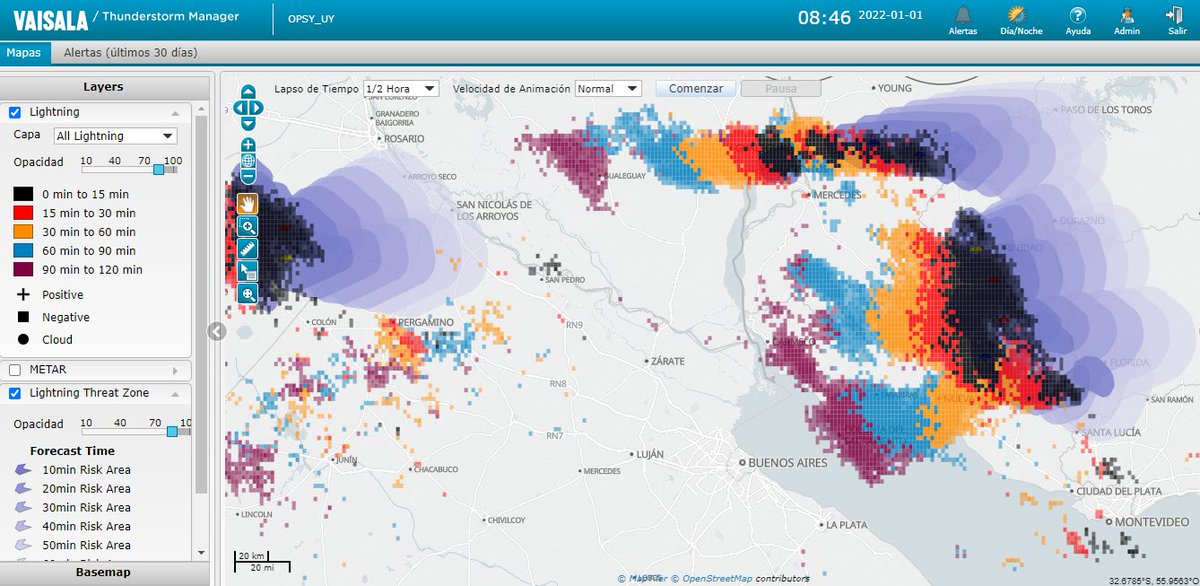Uncheck the Lightning Threat Zone checkbox
The height and width of the screenshot is (586, 1200).
[x=16, y=394]
